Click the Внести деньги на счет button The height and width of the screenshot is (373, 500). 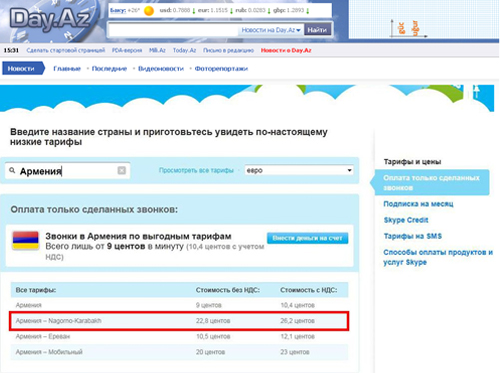coord(307,238)
